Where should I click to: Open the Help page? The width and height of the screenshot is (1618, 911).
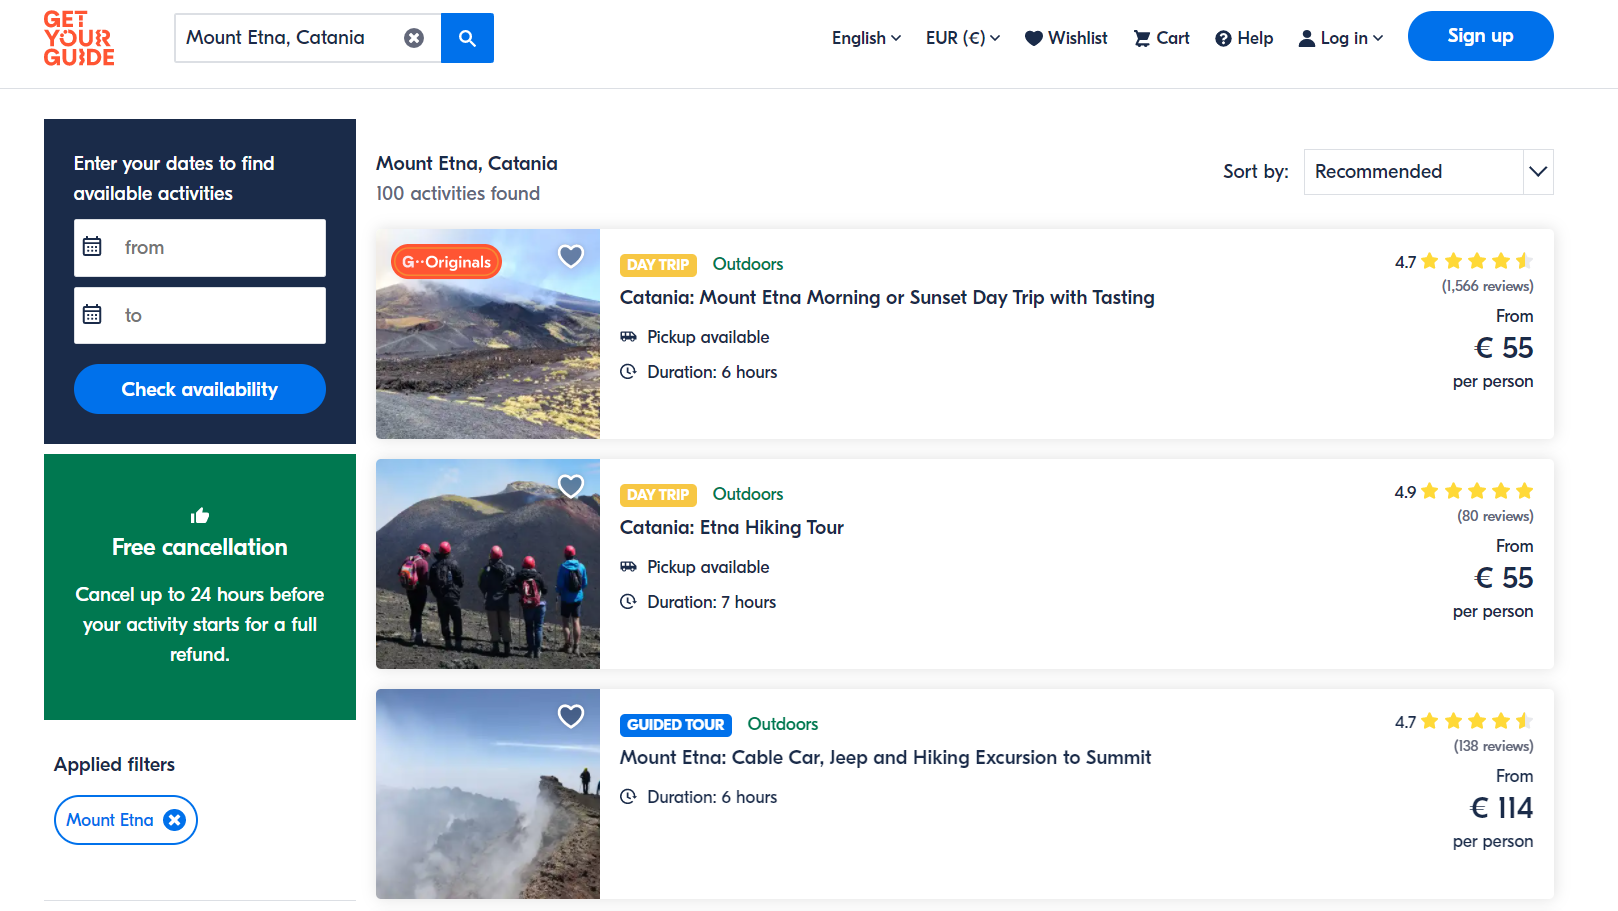click(1244, 38)
